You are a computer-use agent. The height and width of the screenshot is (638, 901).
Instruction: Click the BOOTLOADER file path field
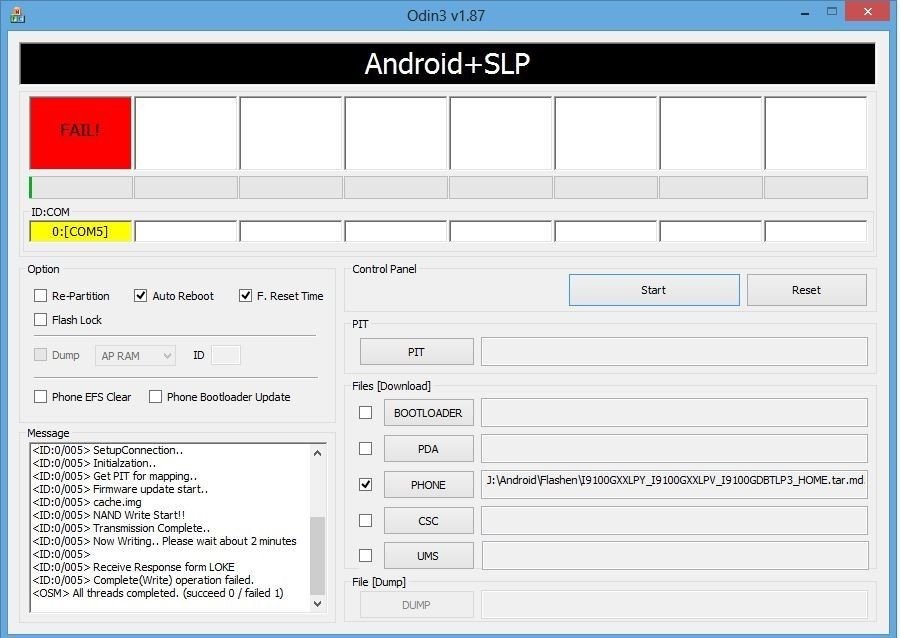click(x=674, y=413)
